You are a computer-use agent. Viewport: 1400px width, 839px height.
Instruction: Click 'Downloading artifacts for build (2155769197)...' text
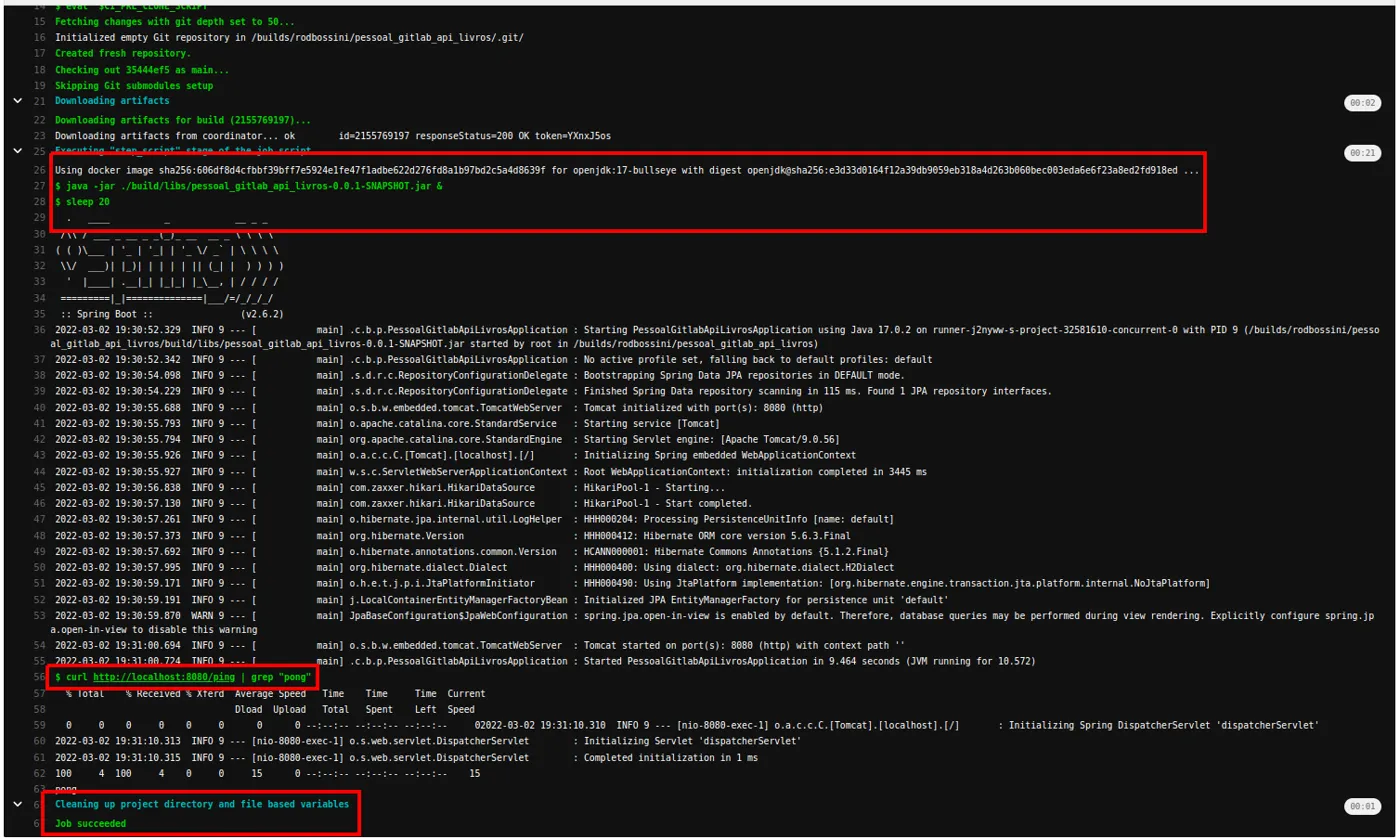tap(183, 119)
